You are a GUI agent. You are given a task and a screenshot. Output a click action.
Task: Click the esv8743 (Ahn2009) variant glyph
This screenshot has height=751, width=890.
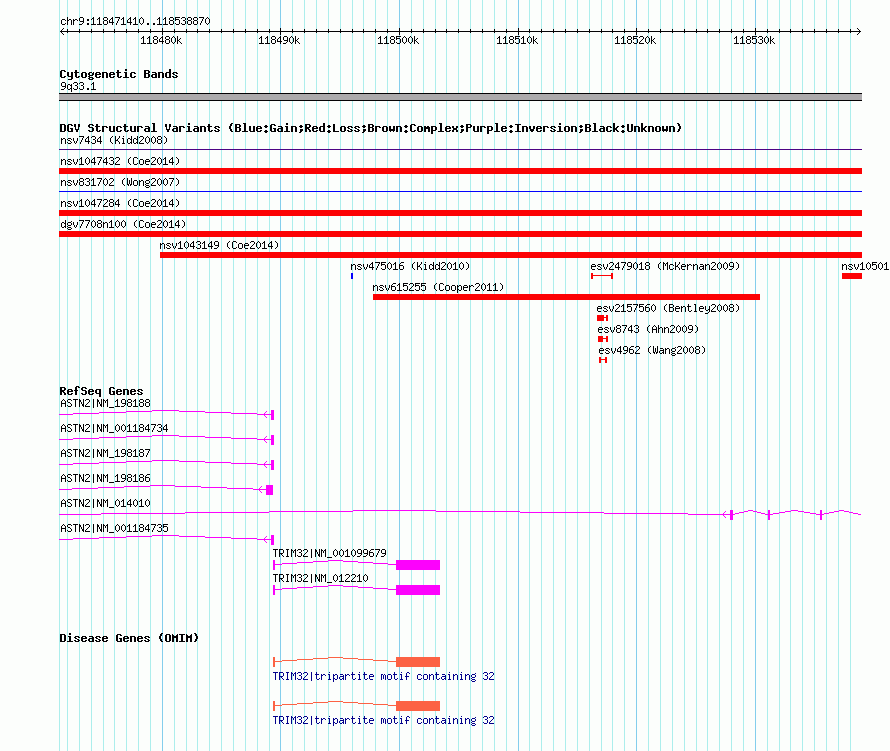click(x=603, y=339)
